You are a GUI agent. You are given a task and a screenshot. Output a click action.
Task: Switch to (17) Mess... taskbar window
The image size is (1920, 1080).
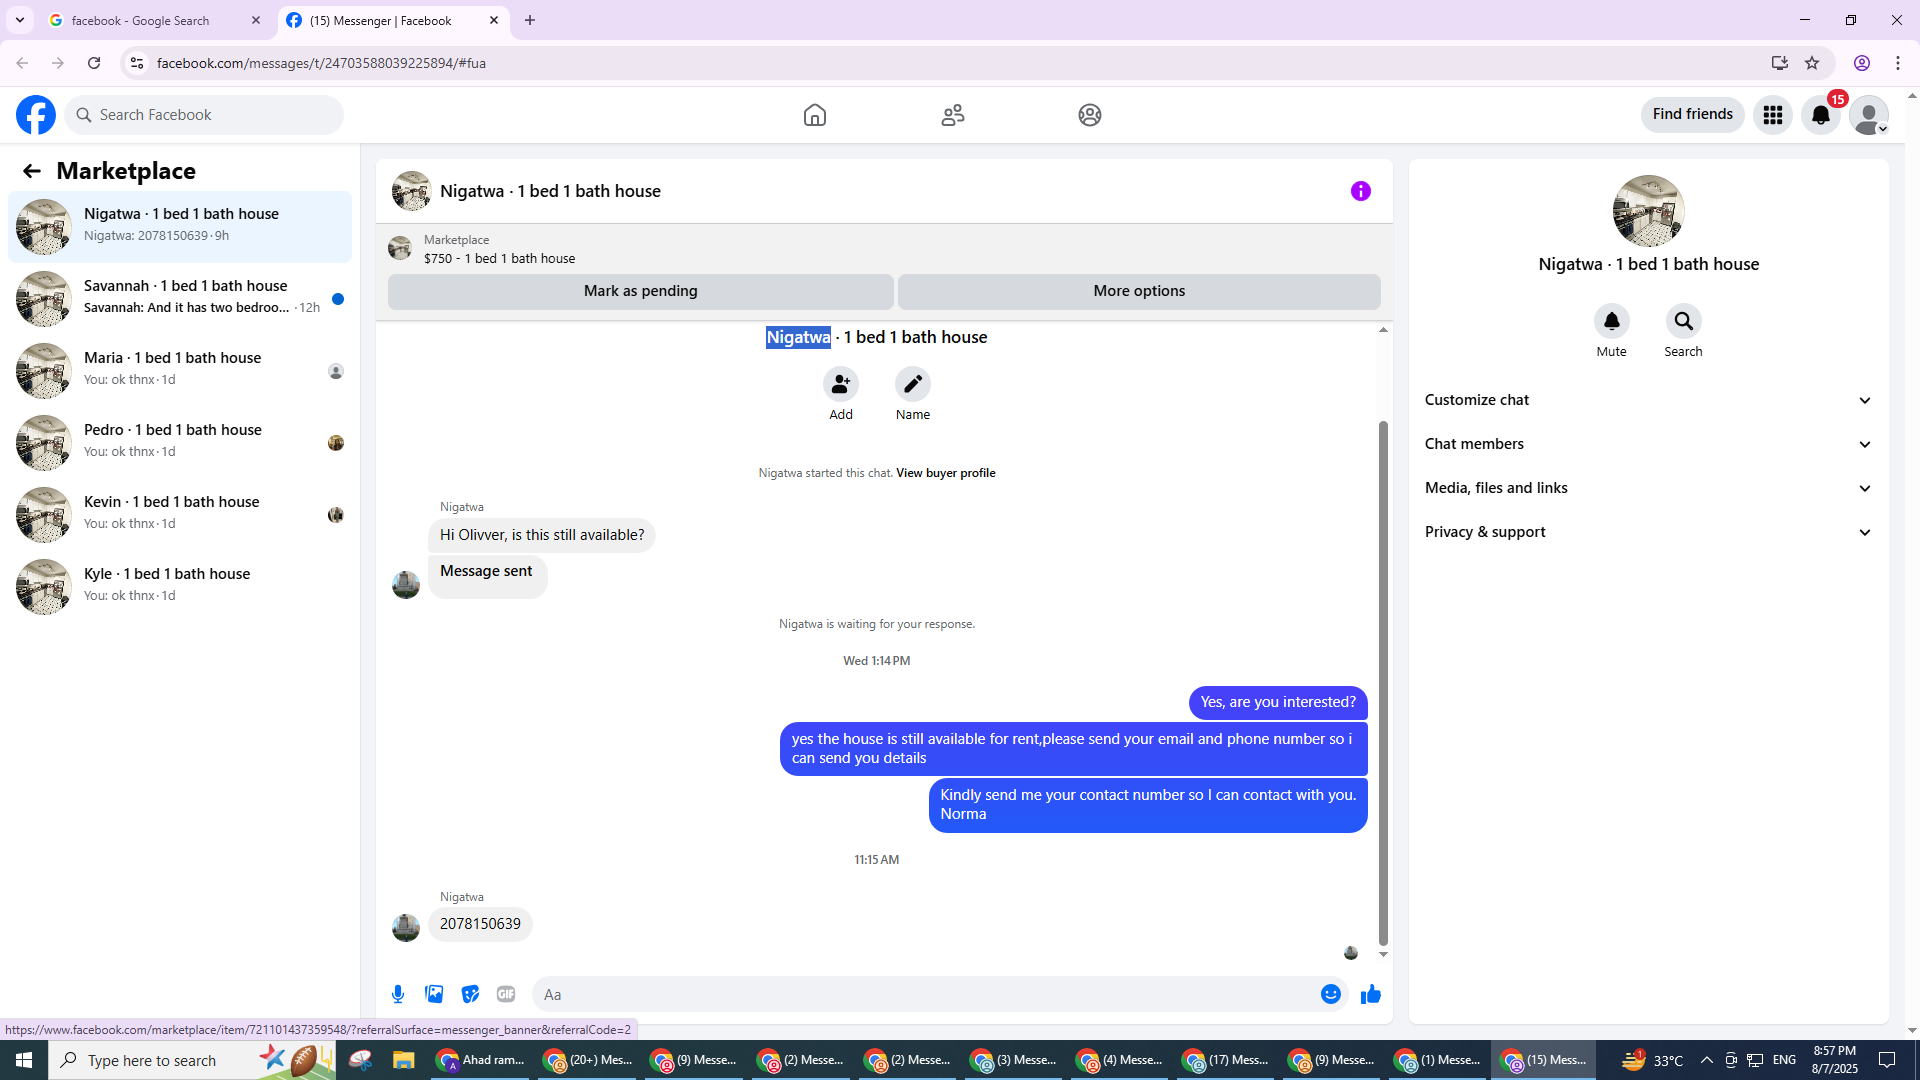(1226, 1060)
